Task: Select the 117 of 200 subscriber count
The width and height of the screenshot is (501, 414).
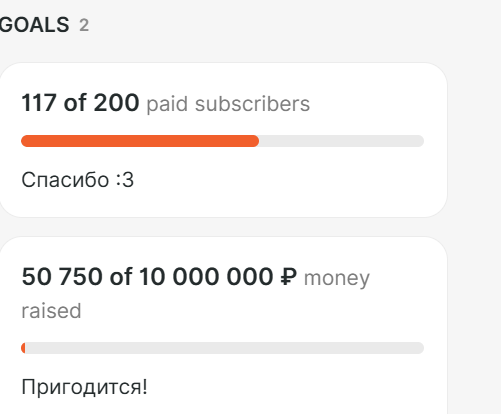Action: (80, 103)
